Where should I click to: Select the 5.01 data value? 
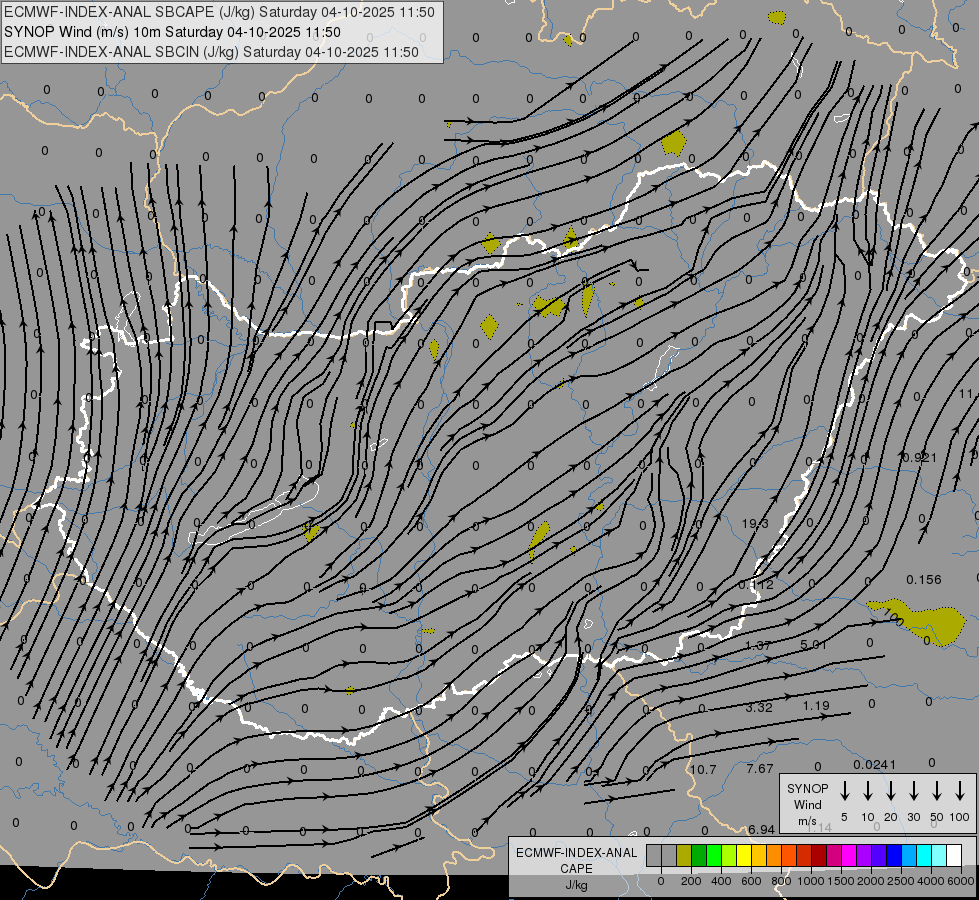tap(814, 644)
